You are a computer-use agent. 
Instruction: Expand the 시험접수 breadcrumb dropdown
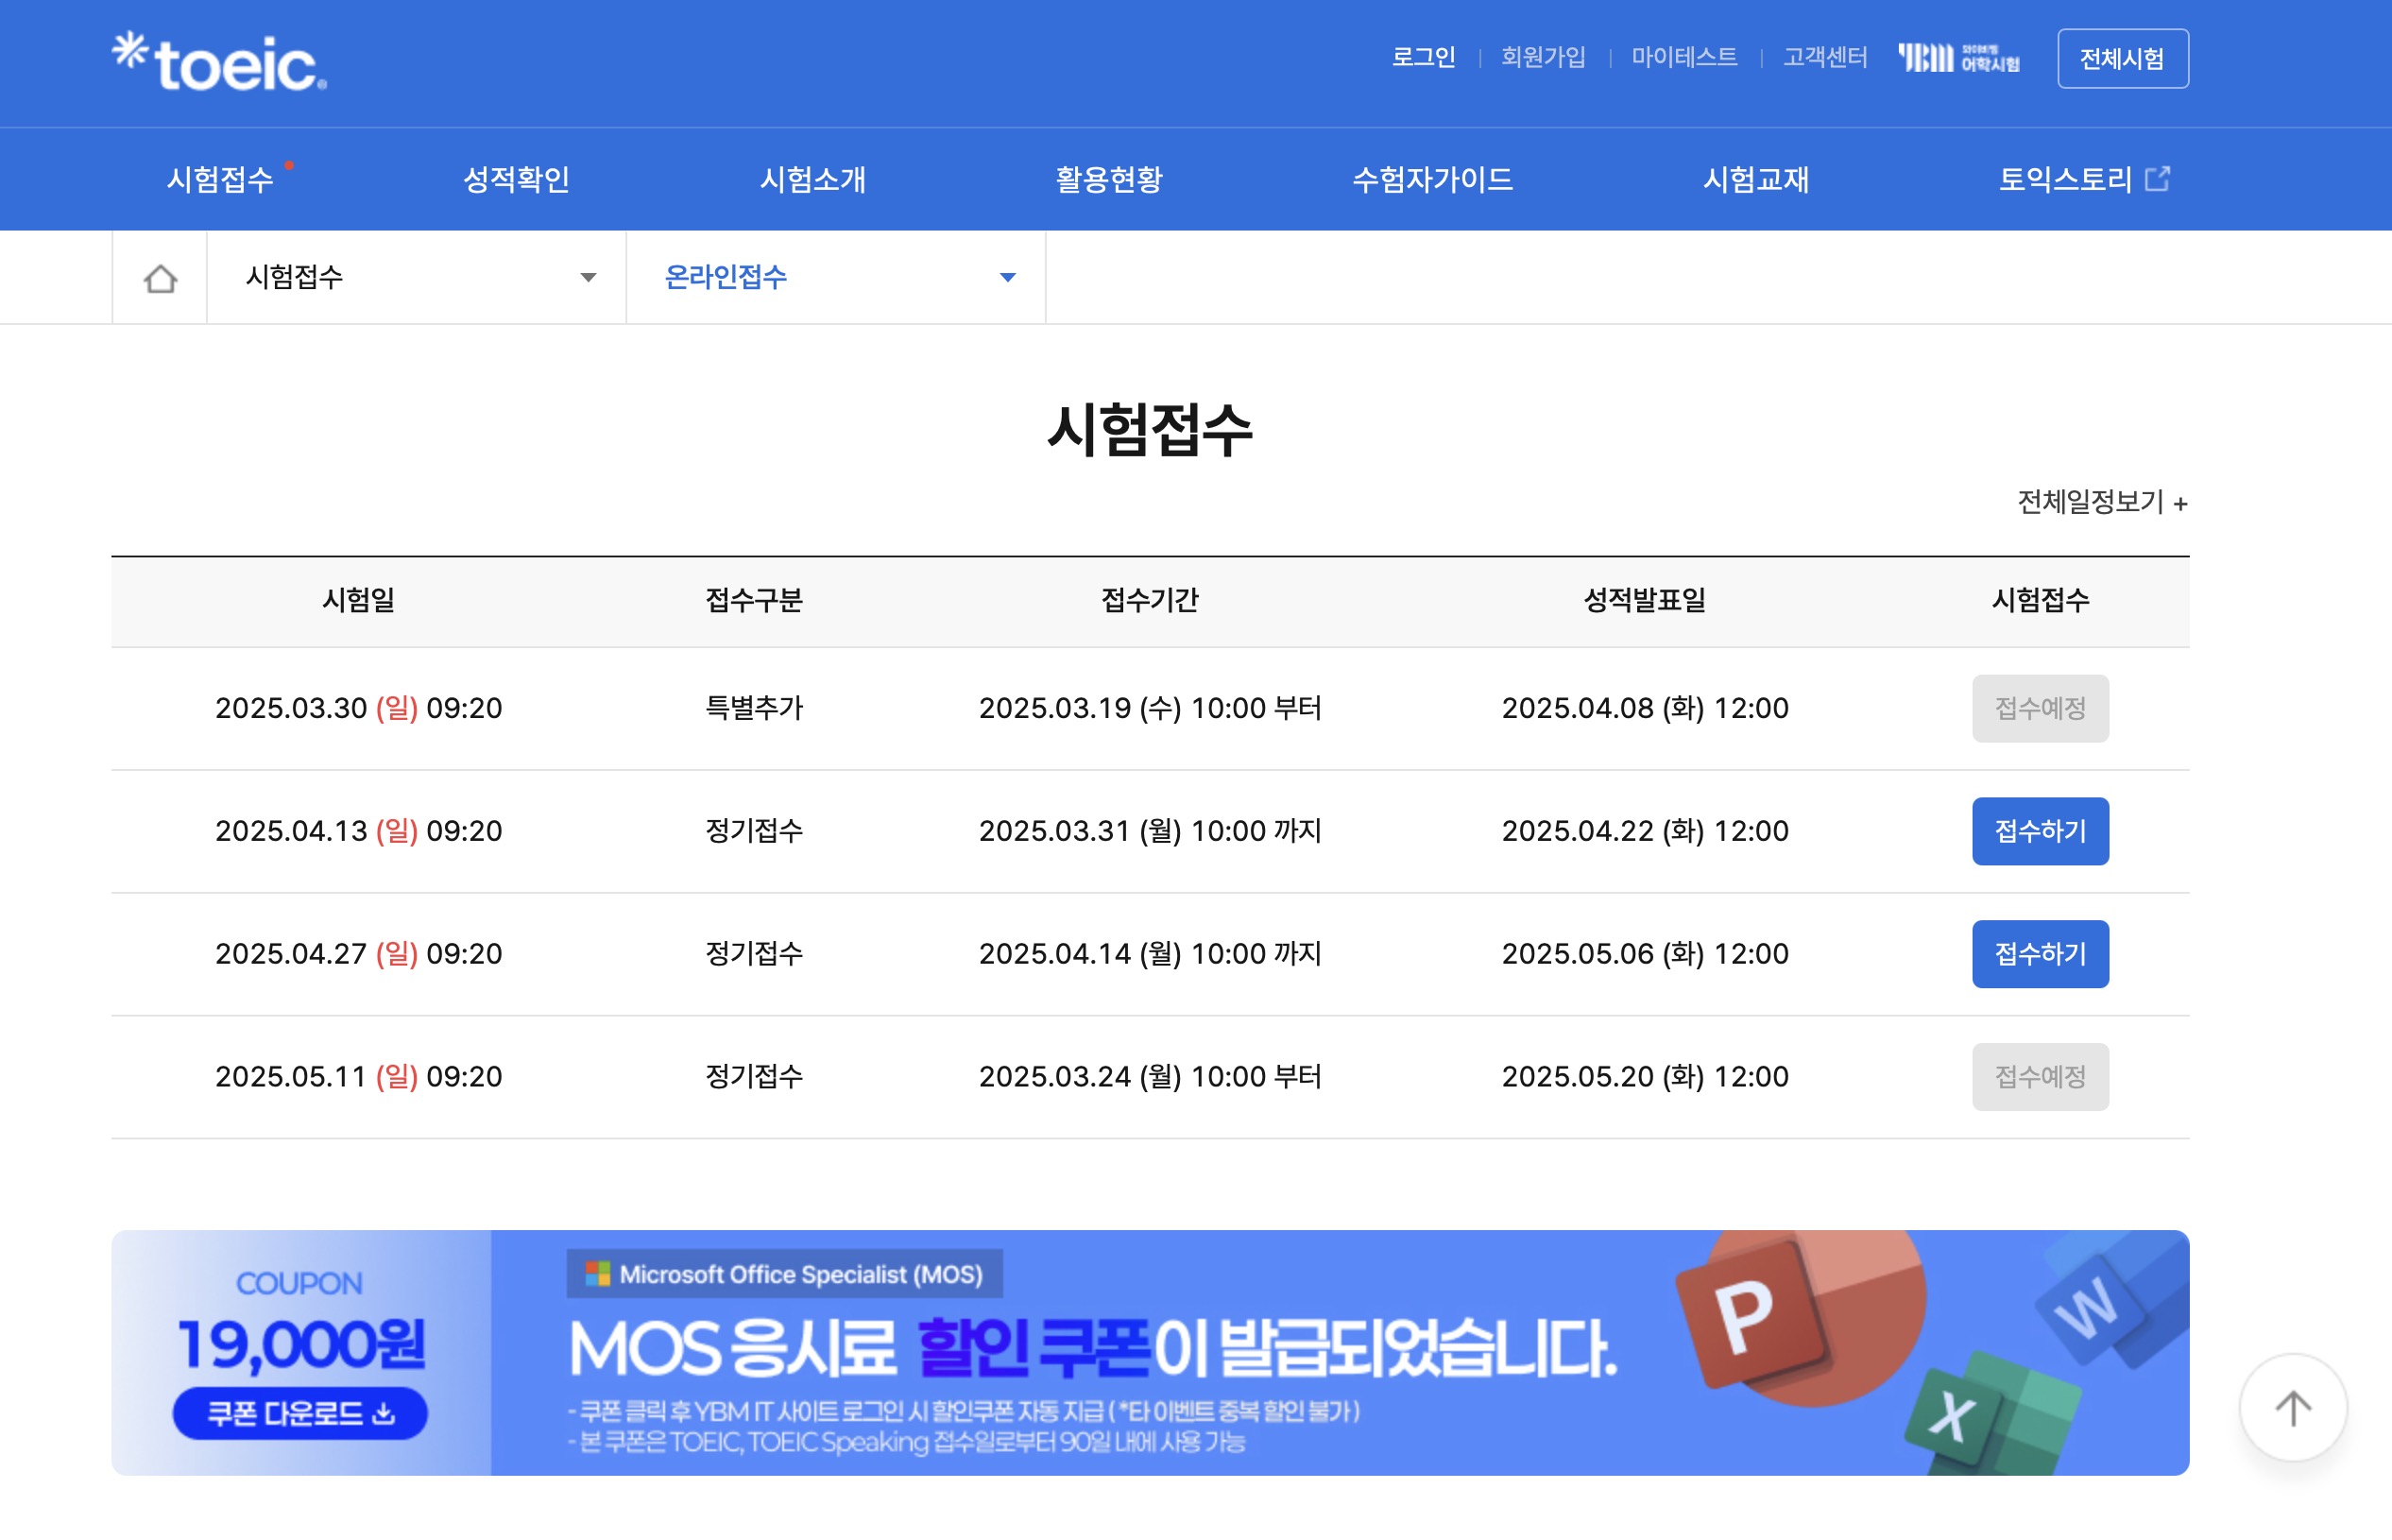416,277
